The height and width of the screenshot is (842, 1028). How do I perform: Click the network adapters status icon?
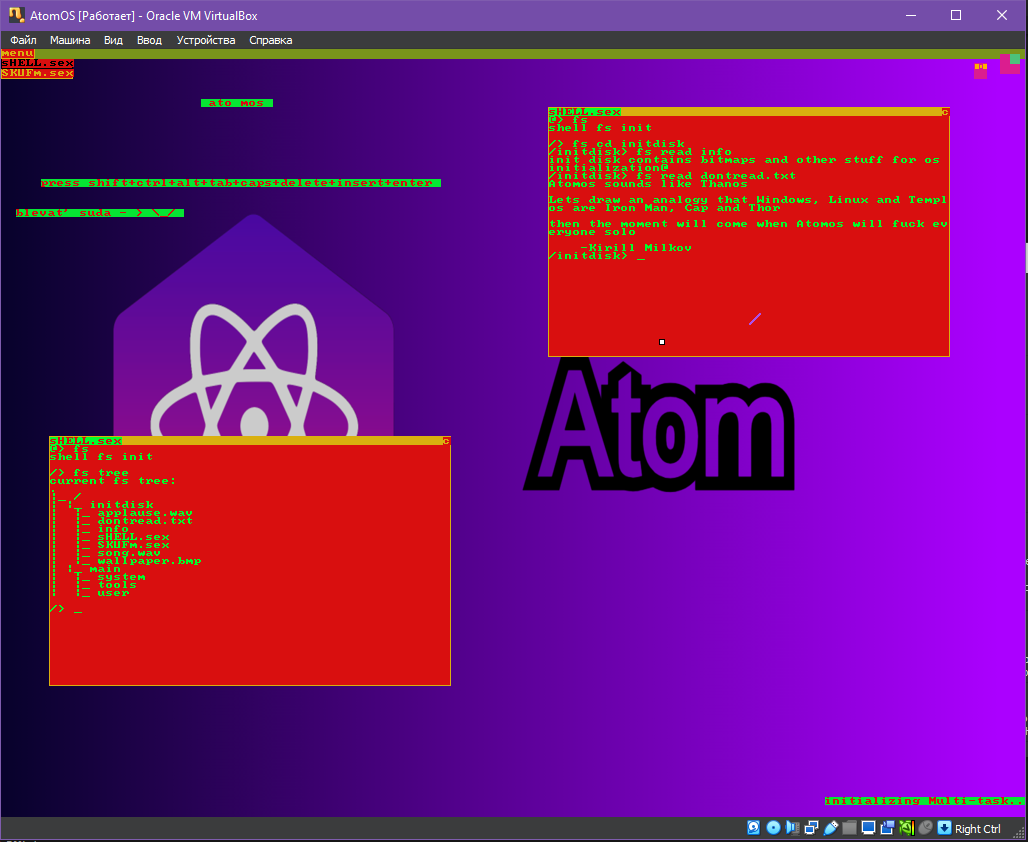click(x=811, y=828)
